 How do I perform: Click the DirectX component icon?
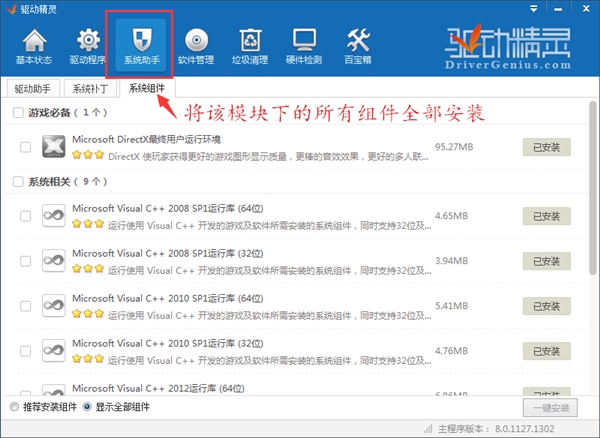[x=54, y=147]
